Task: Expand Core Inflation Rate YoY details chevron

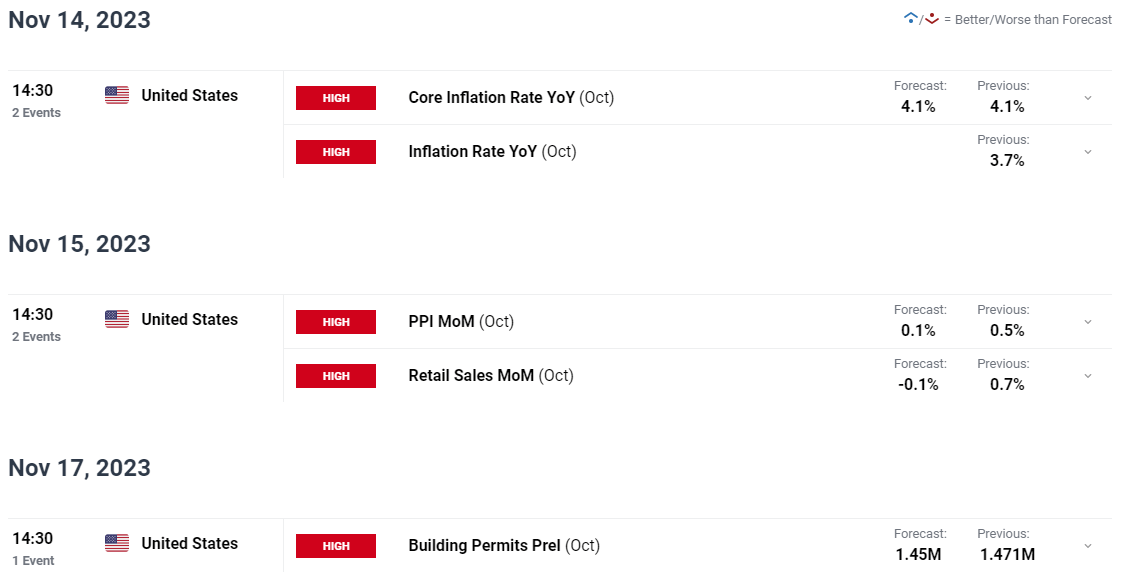Action: pos(1088,98)
